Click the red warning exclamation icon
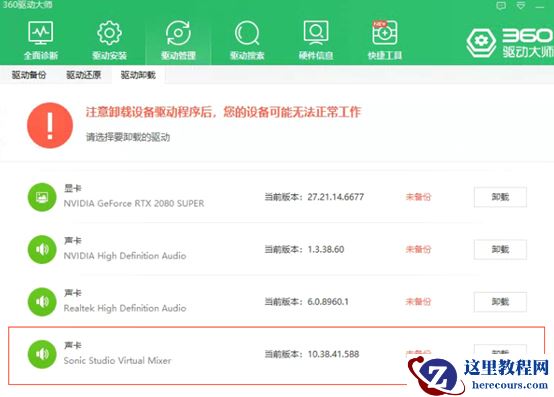Image resolution: width=554 pixels, height=397 pixels. click(x=50, y=125)
